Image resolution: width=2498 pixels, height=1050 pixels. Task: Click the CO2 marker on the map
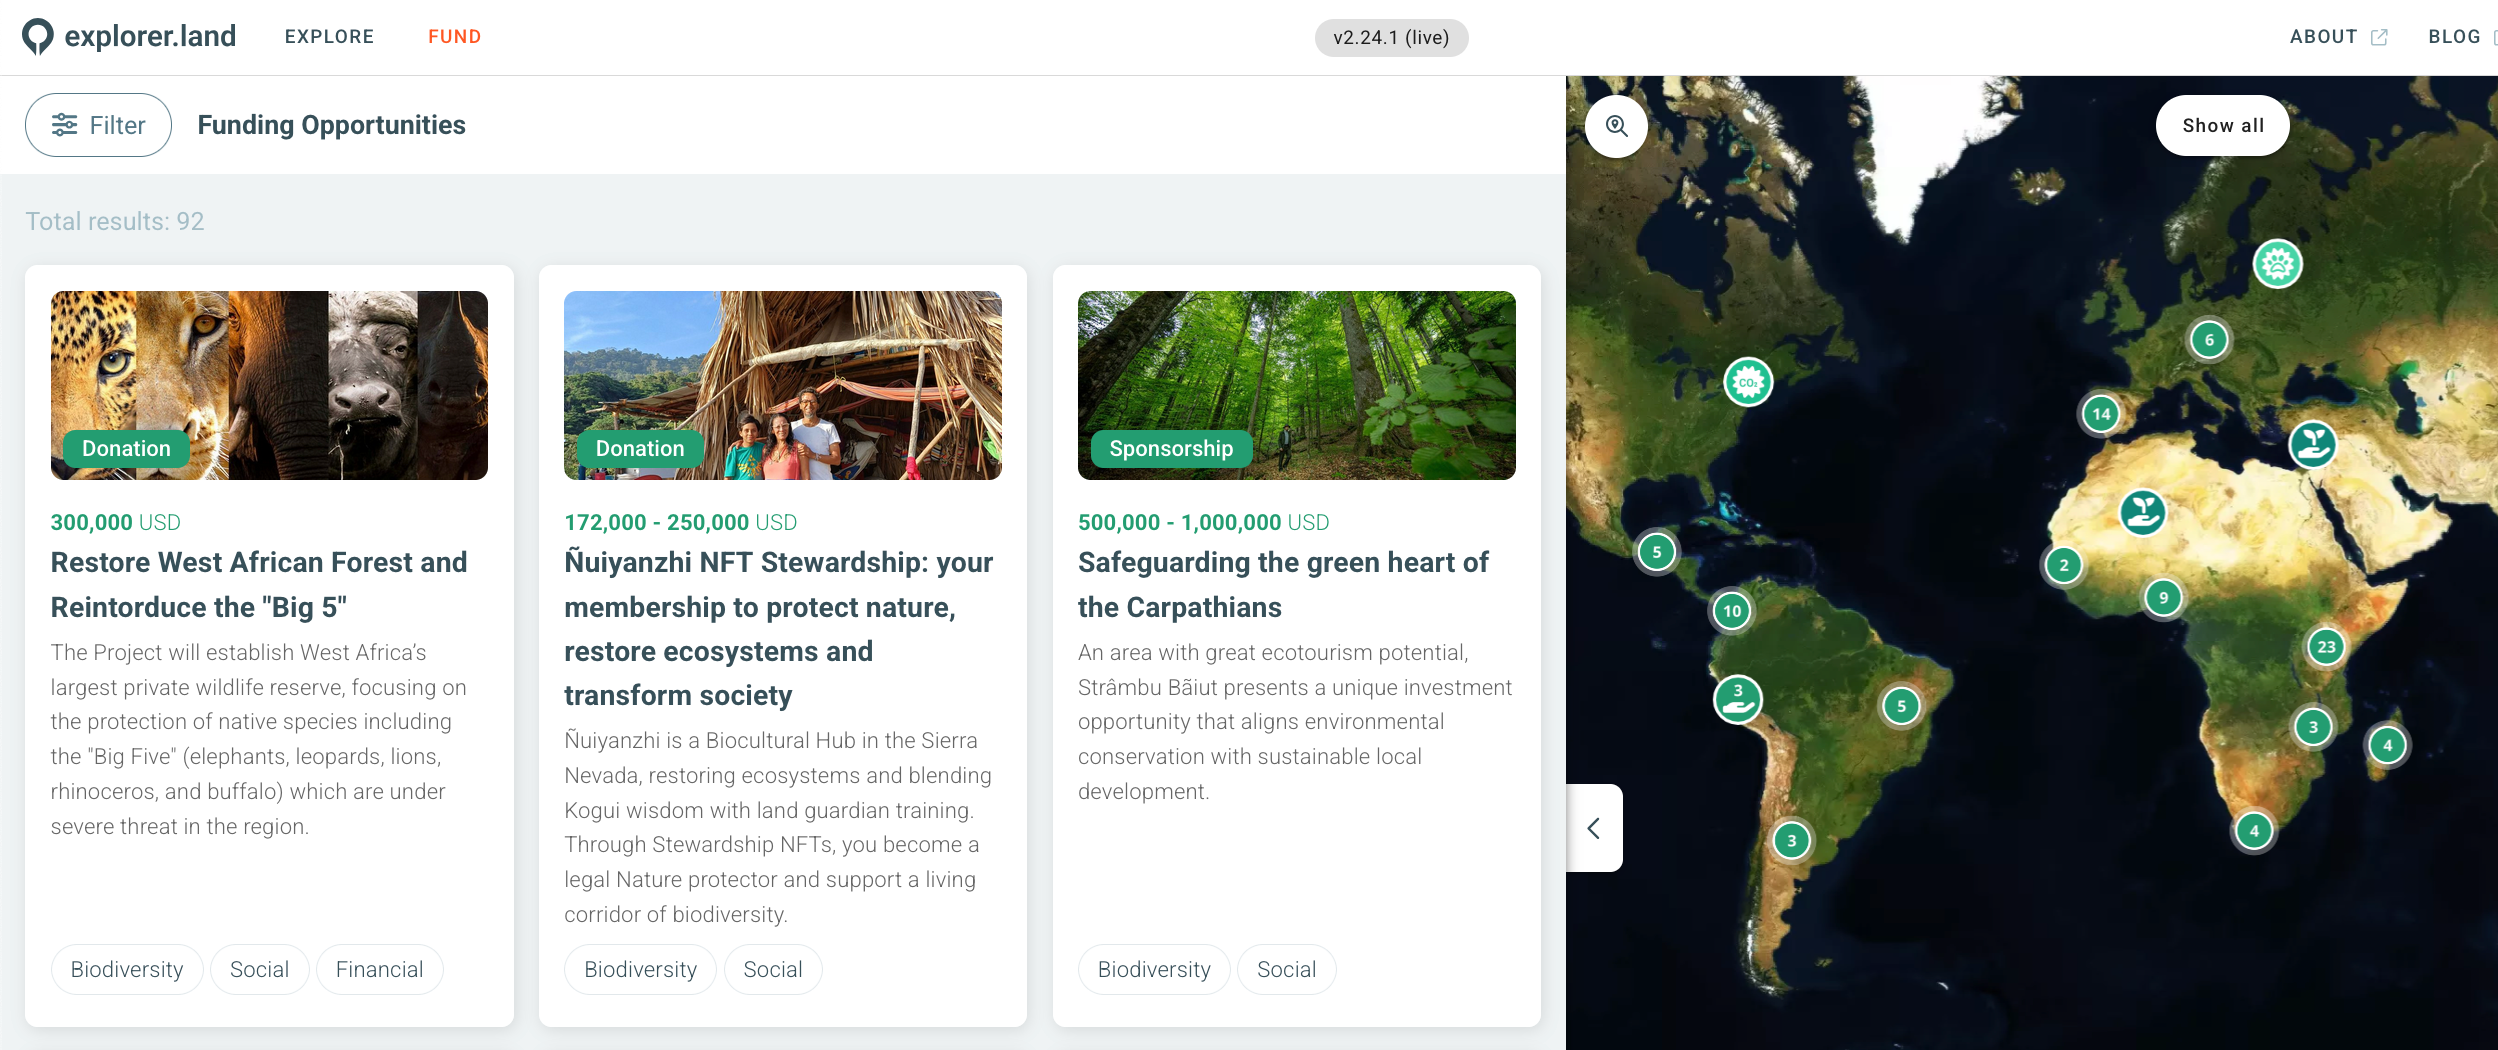coord(1748,382)
